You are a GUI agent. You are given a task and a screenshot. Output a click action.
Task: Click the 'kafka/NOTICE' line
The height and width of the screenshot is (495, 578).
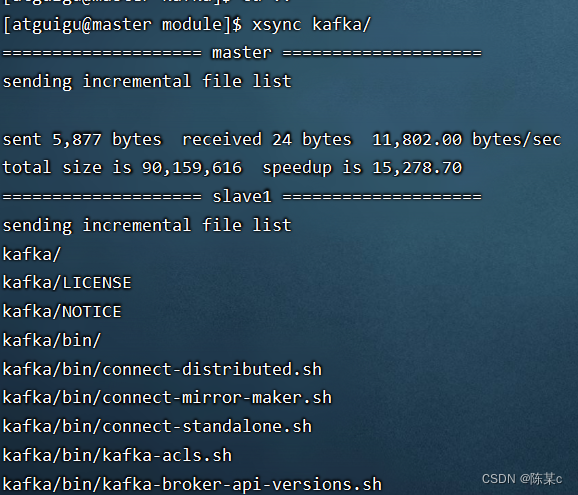point(62,311)
